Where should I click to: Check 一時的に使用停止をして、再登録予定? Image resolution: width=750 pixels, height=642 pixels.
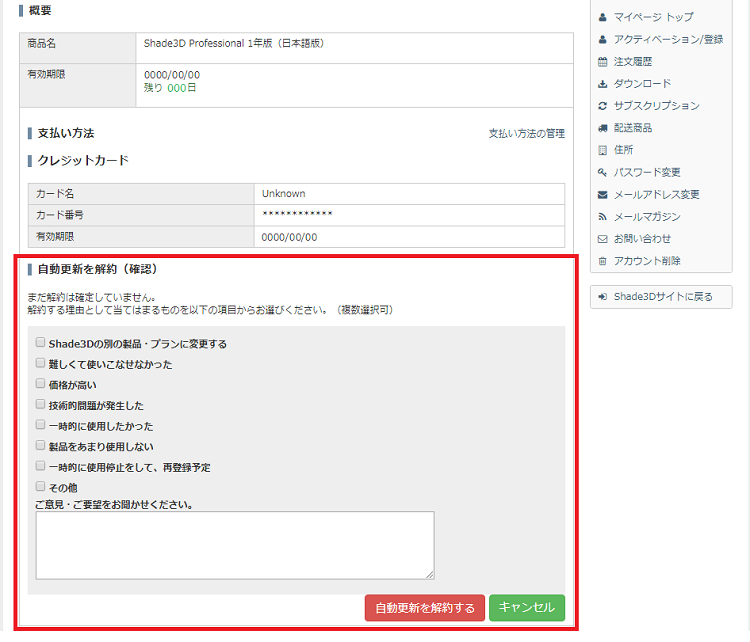(40, 466)
